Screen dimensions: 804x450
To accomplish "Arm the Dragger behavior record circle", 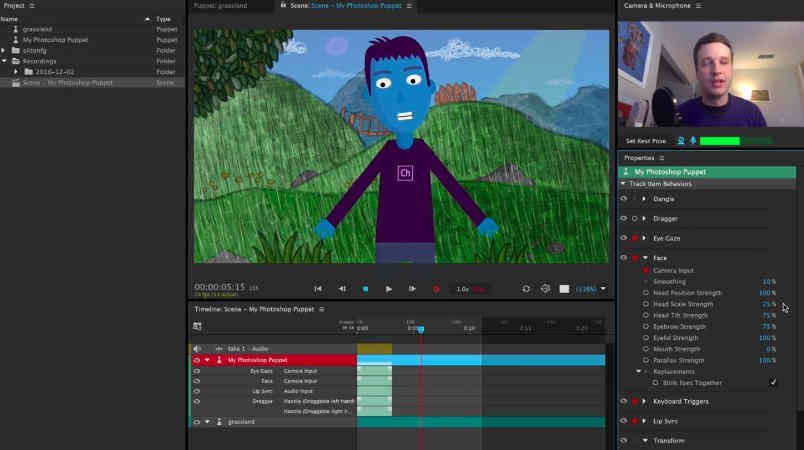I will pyautogui.click(x=635, y=219).
